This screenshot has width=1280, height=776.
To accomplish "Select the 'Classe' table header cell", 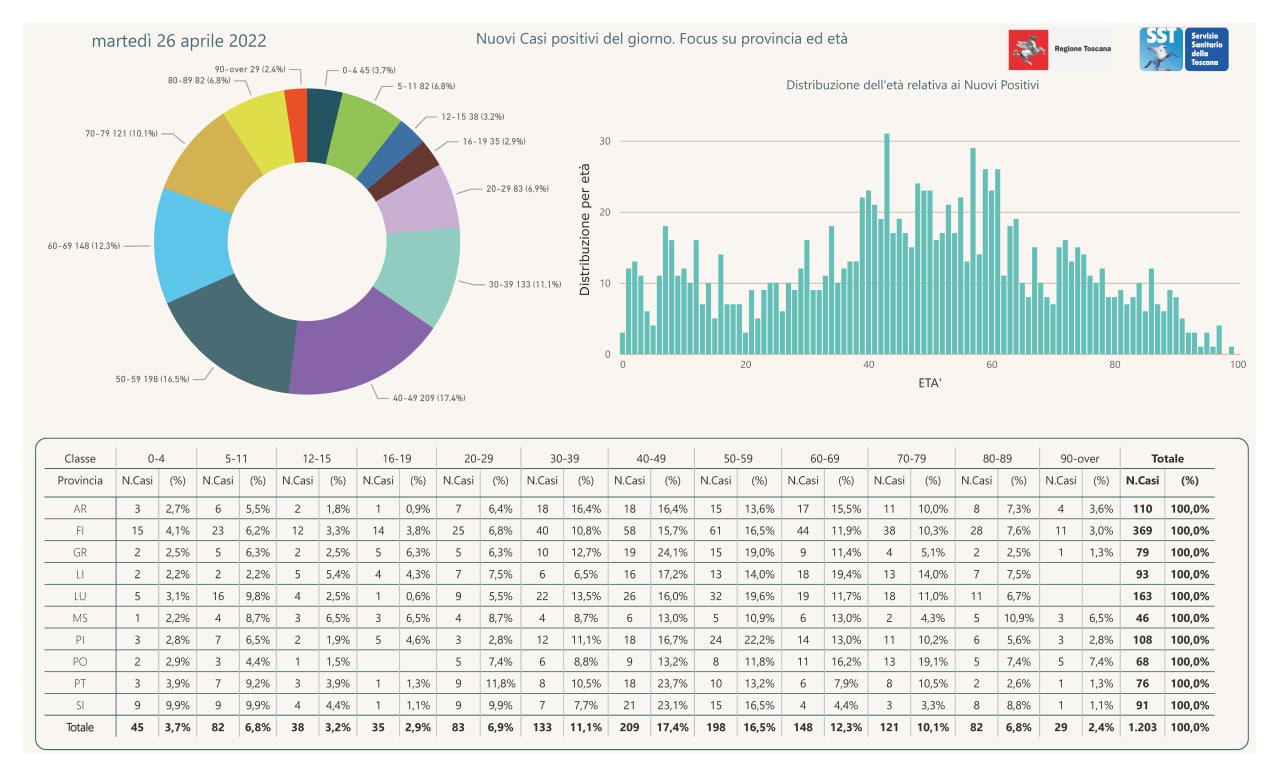I will (80, 458).
